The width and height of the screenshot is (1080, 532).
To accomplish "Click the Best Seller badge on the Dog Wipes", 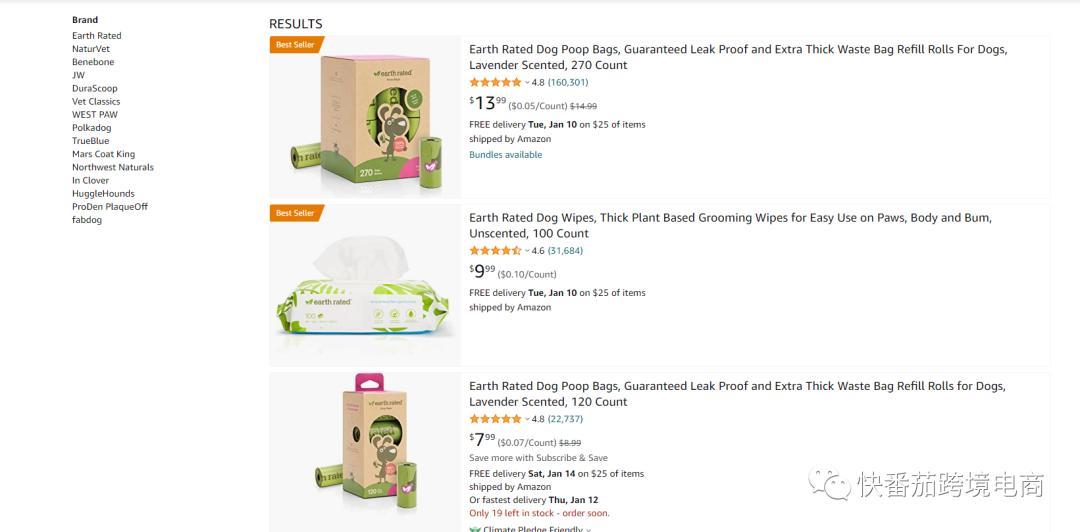I will coord(295,213).
